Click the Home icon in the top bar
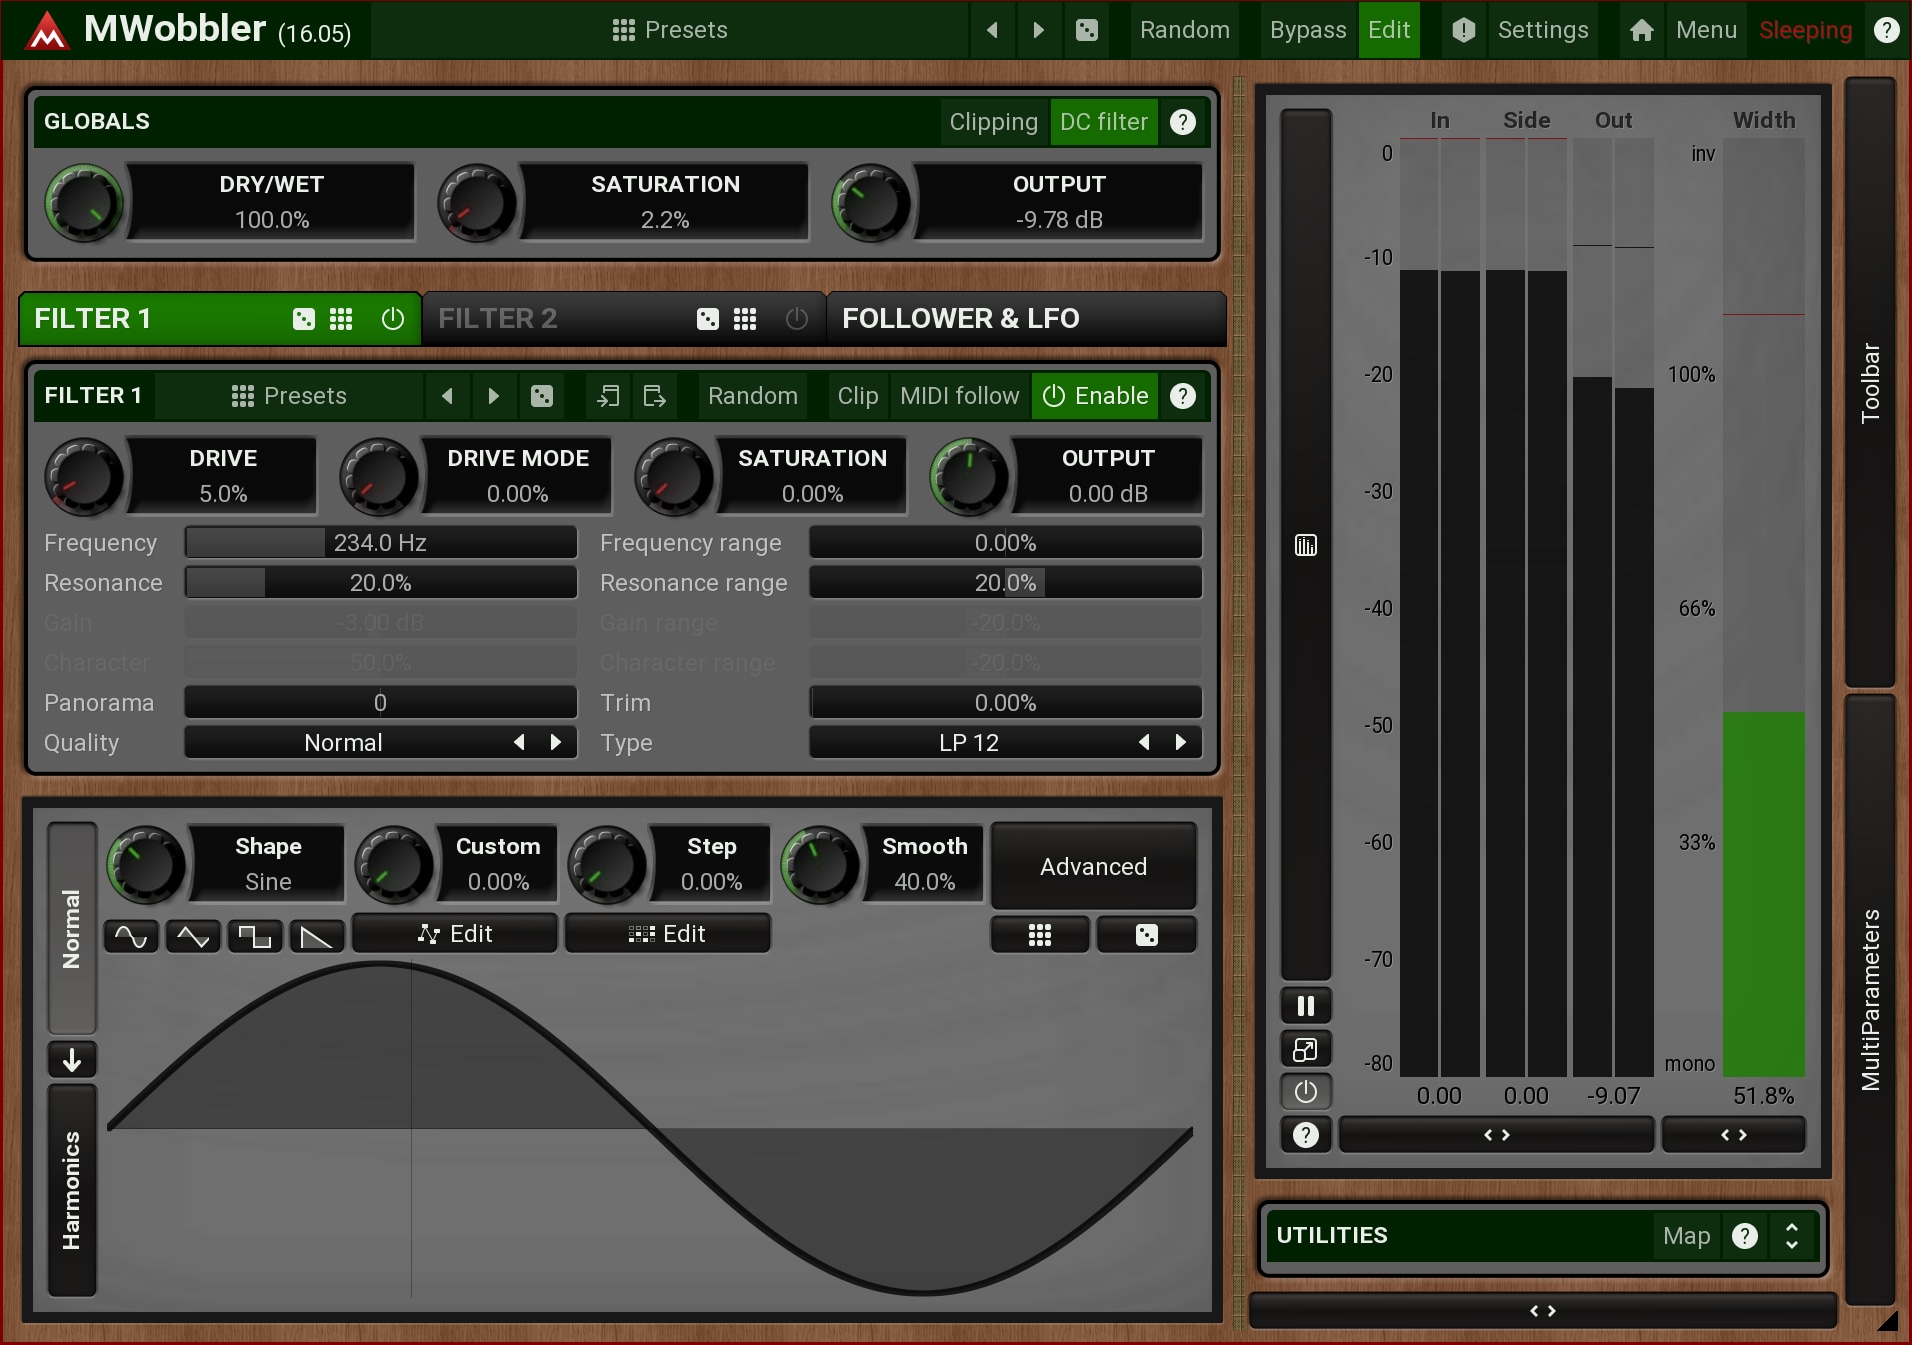 click(x=1641, y=30)
